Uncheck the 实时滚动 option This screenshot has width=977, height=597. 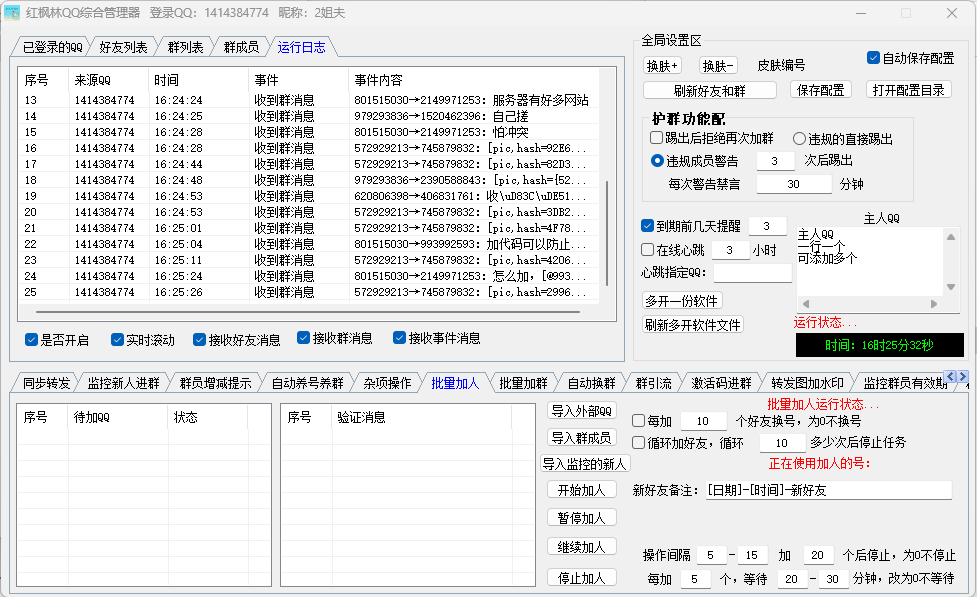point(118,340)
